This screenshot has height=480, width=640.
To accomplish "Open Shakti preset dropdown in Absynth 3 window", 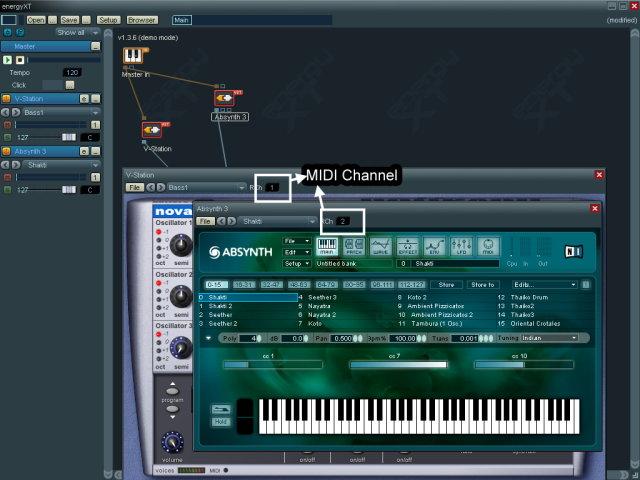I will [278, 221].
